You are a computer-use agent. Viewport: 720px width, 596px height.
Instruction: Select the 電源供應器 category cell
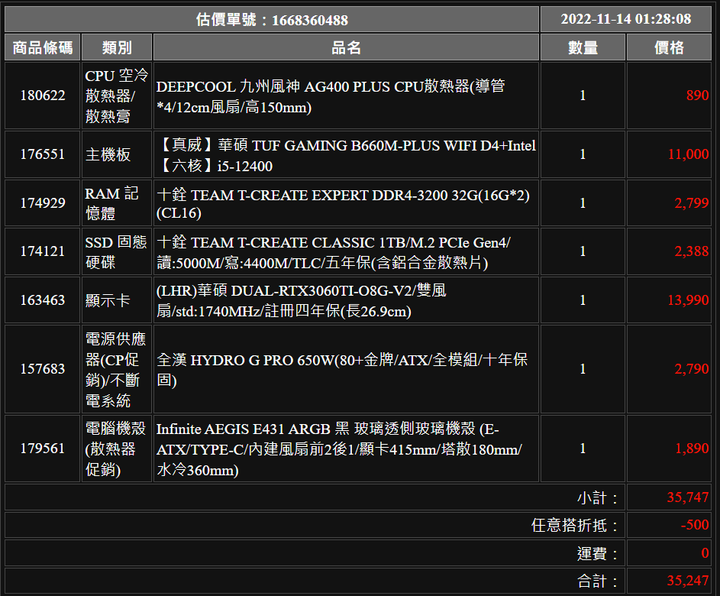(x=117, y=369)
